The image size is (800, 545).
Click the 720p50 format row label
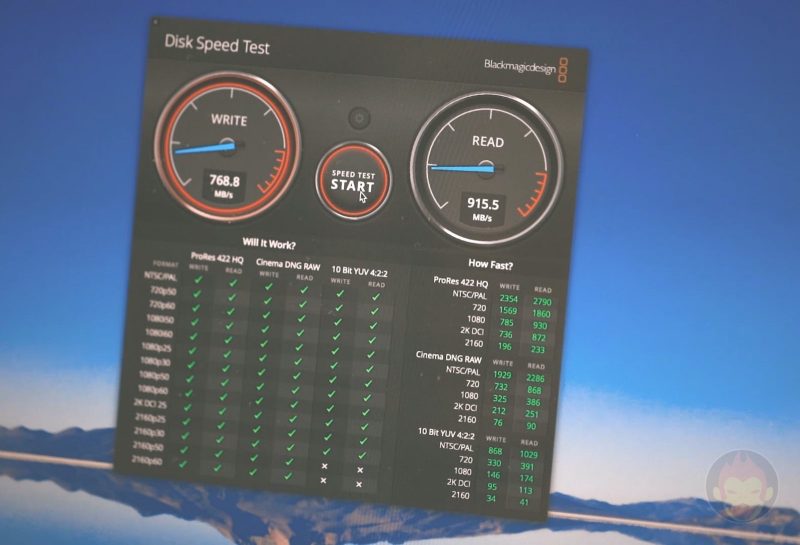pos(163,291)
